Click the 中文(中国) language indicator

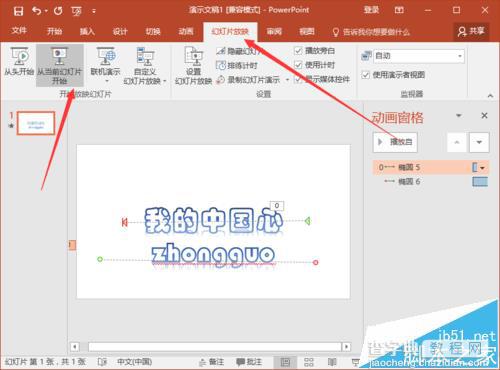click(x=134, y=362)
